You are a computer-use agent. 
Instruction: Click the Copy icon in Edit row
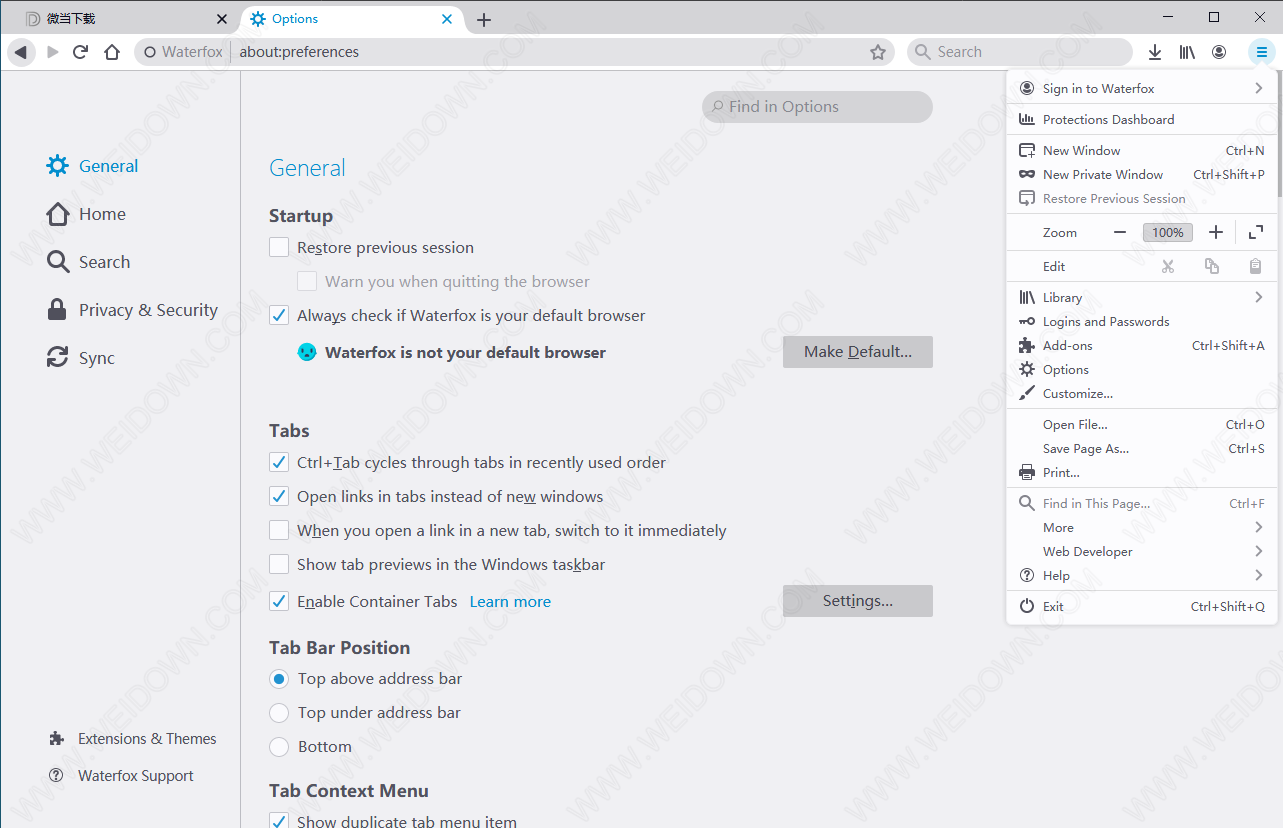(1212, 266)
